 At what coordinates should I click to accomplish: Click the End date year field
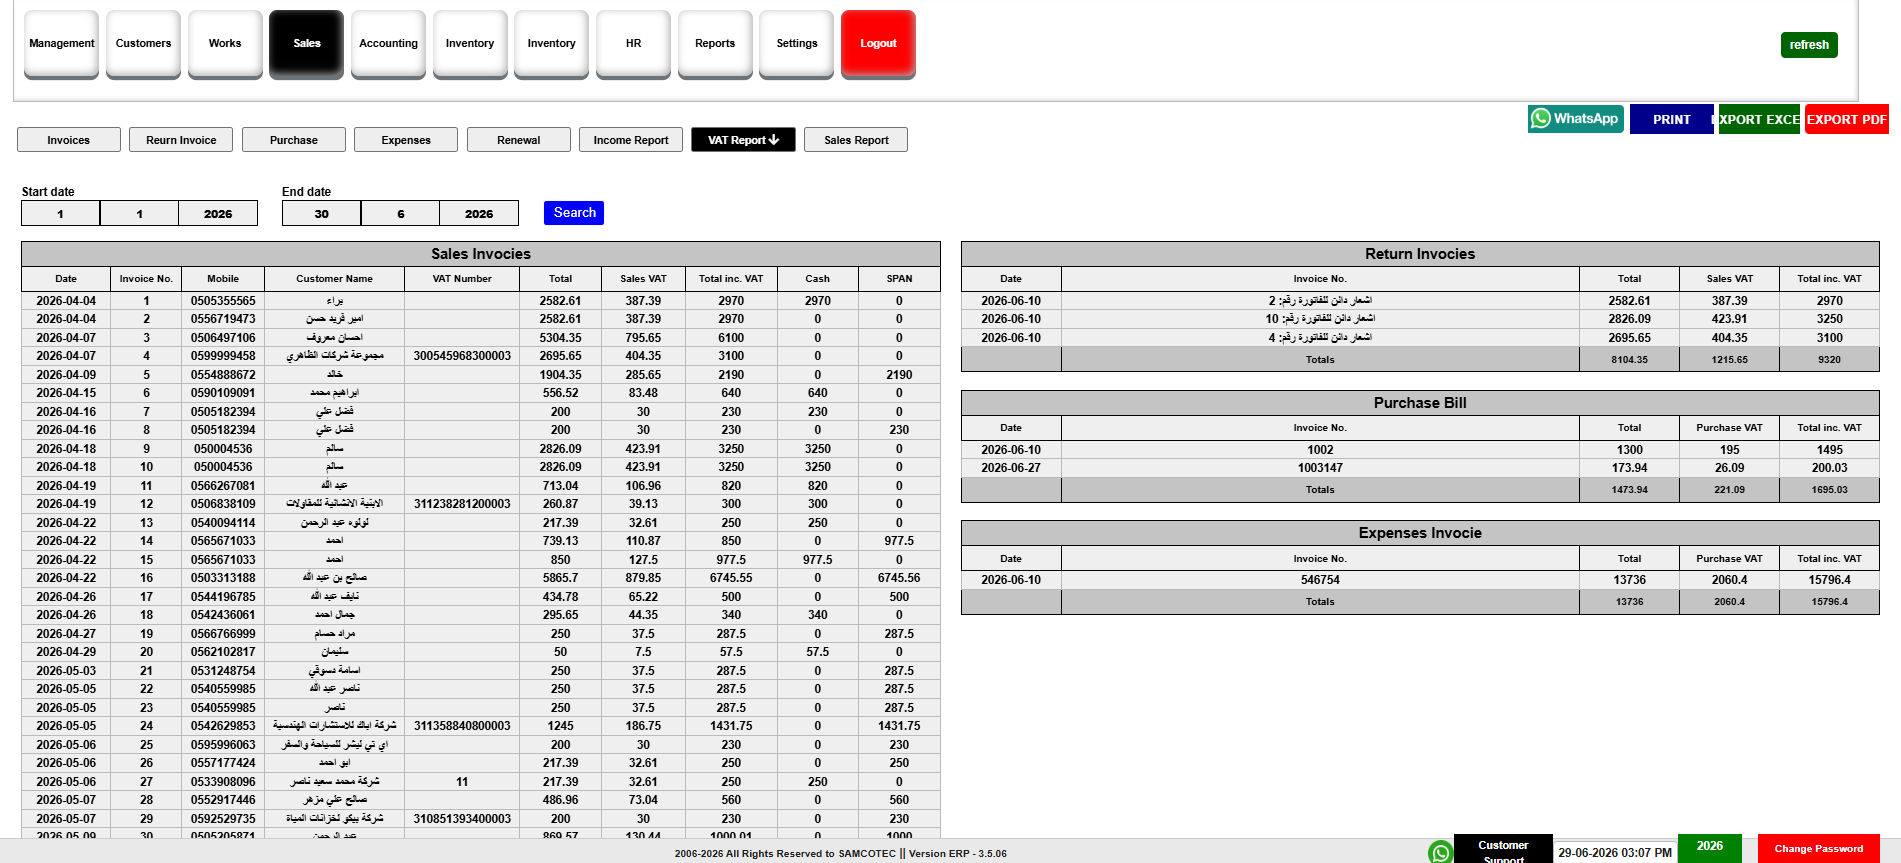coord(479,214)
